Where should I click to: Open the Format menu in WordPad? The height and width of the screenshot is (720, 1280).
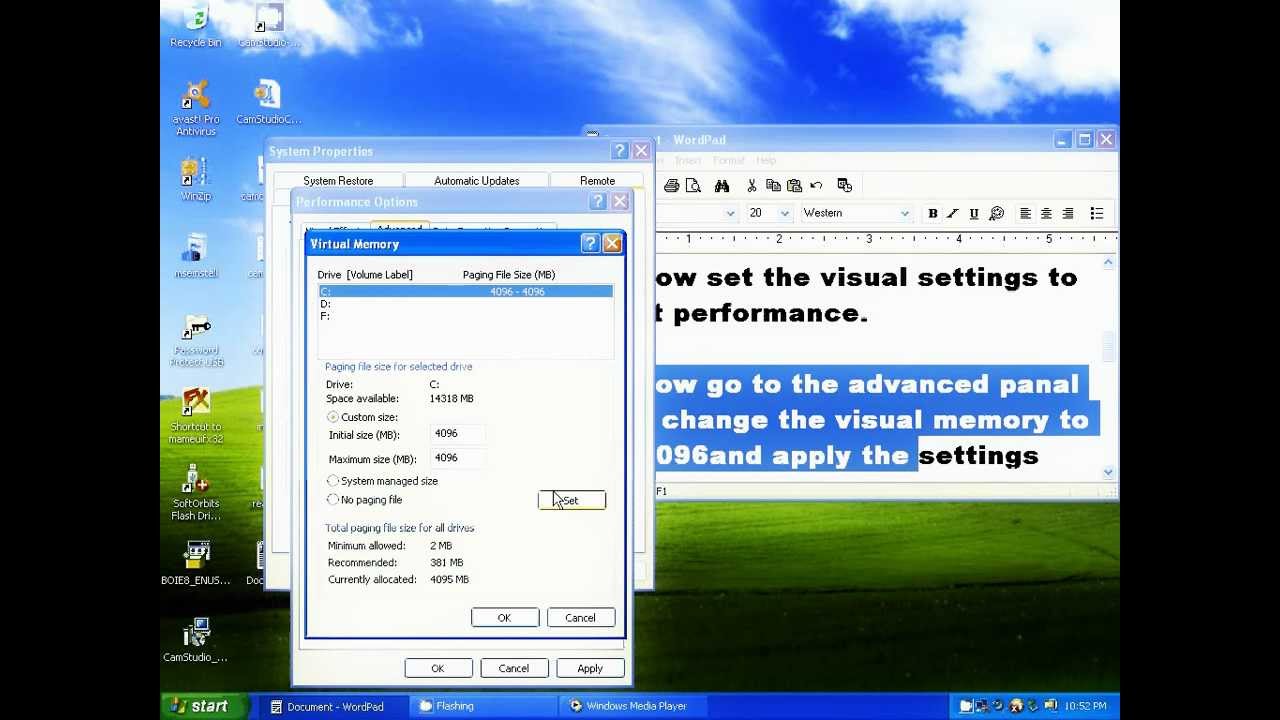coord(729,160)
